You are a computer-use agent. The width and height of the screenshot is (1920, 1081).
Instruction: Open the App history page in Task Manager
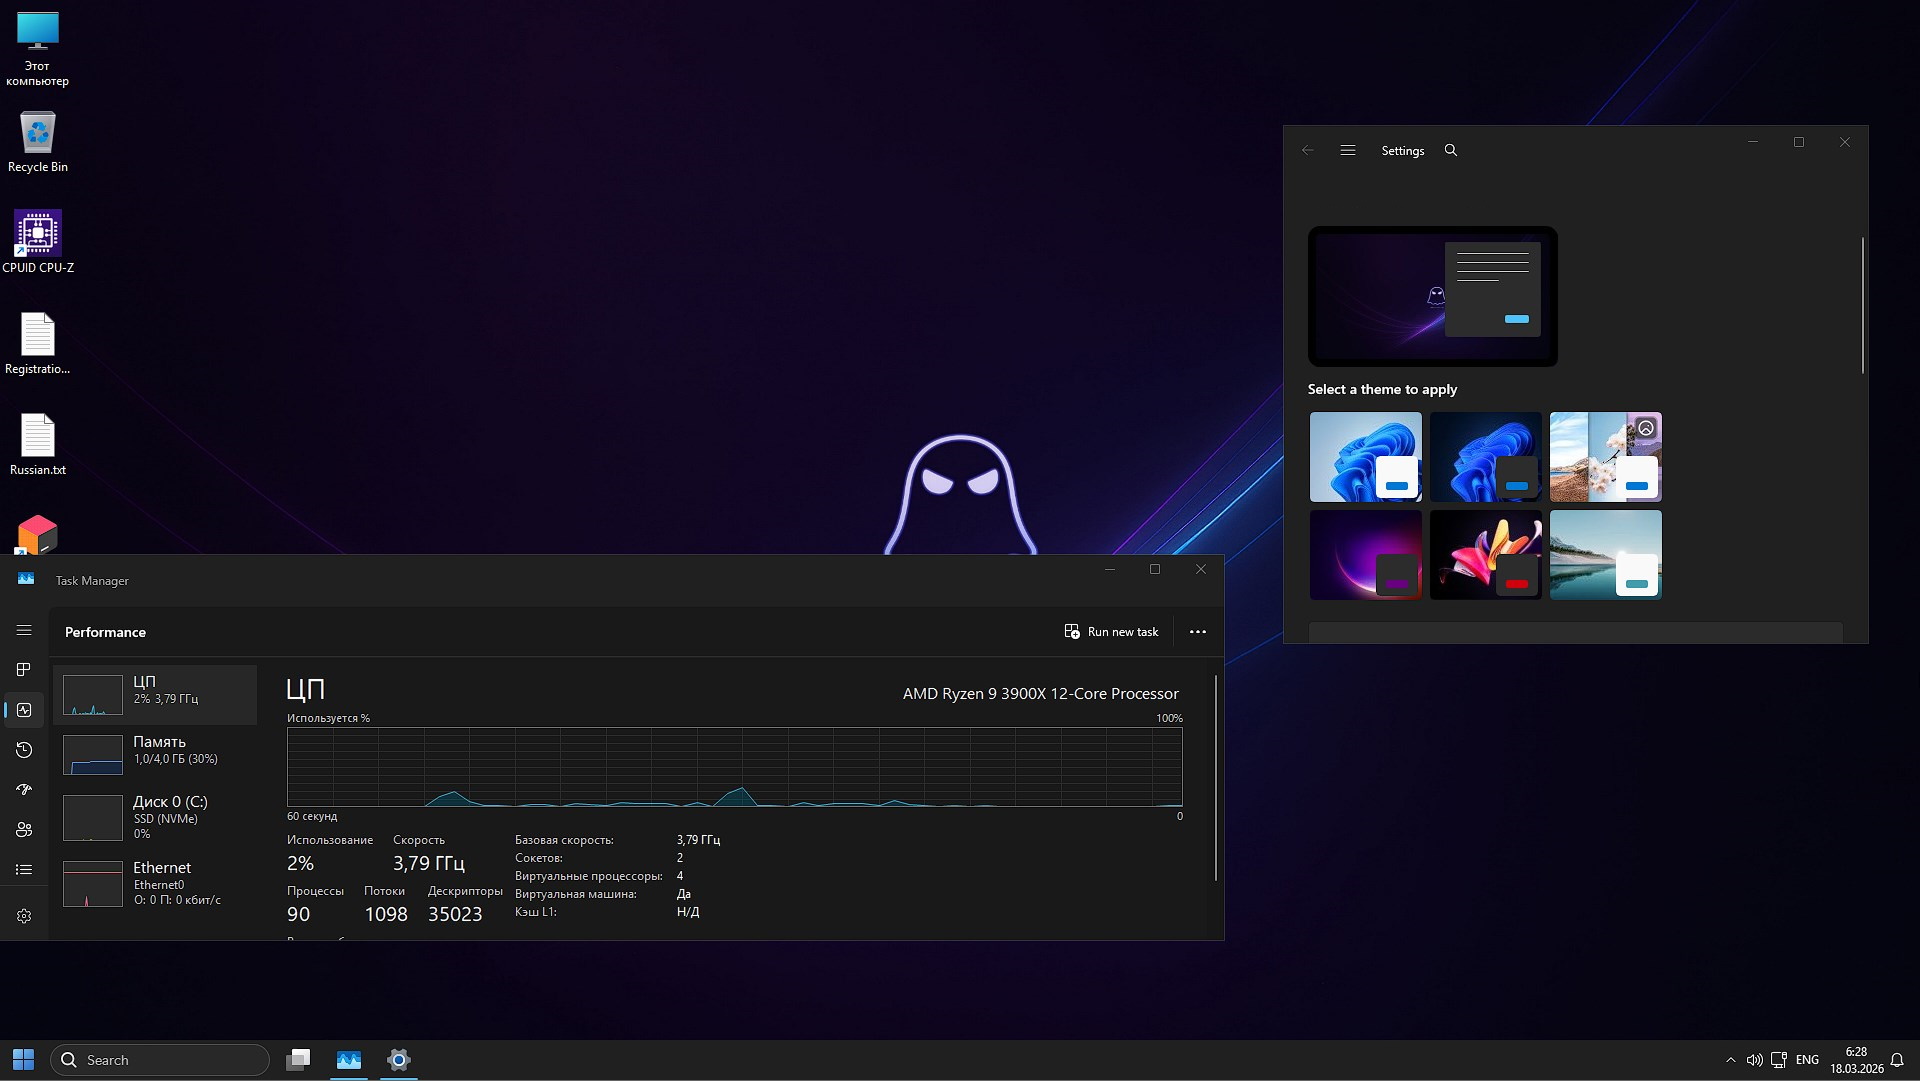(x=24, y=750)
